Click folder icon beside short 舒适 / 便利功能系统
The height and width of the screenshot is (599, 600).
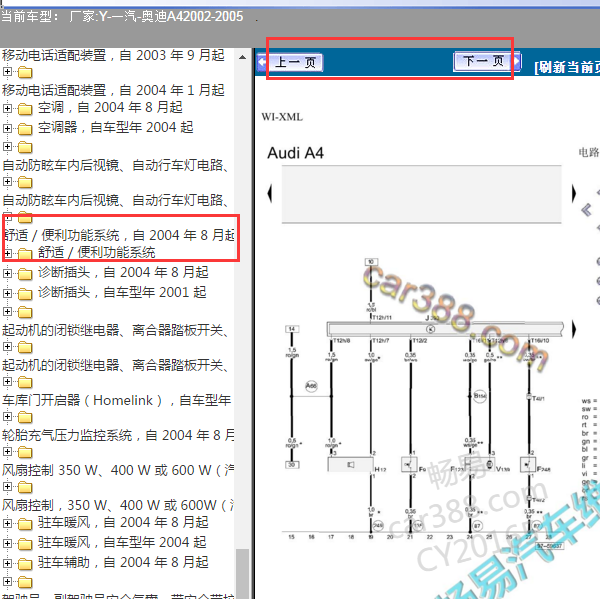coord(25,254)
